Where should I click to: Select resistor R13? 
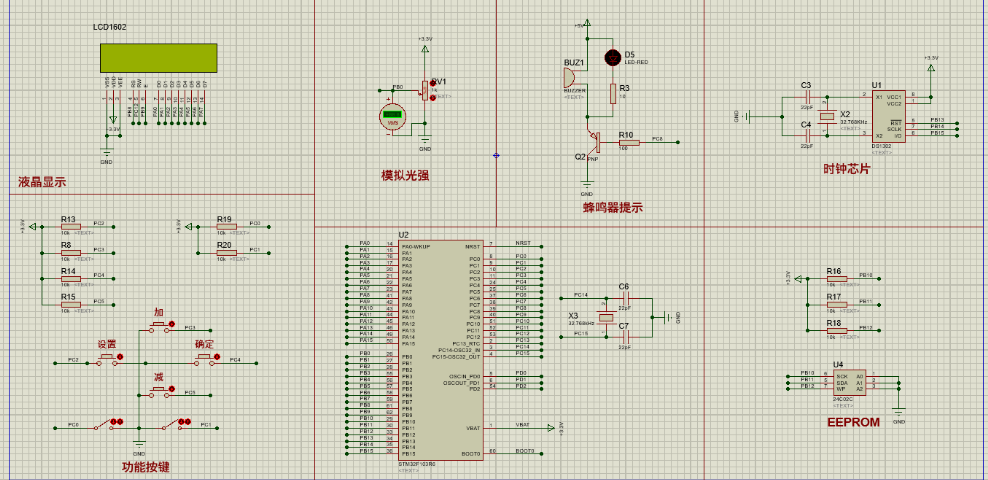pyautogui.click(x=71, y=225)
